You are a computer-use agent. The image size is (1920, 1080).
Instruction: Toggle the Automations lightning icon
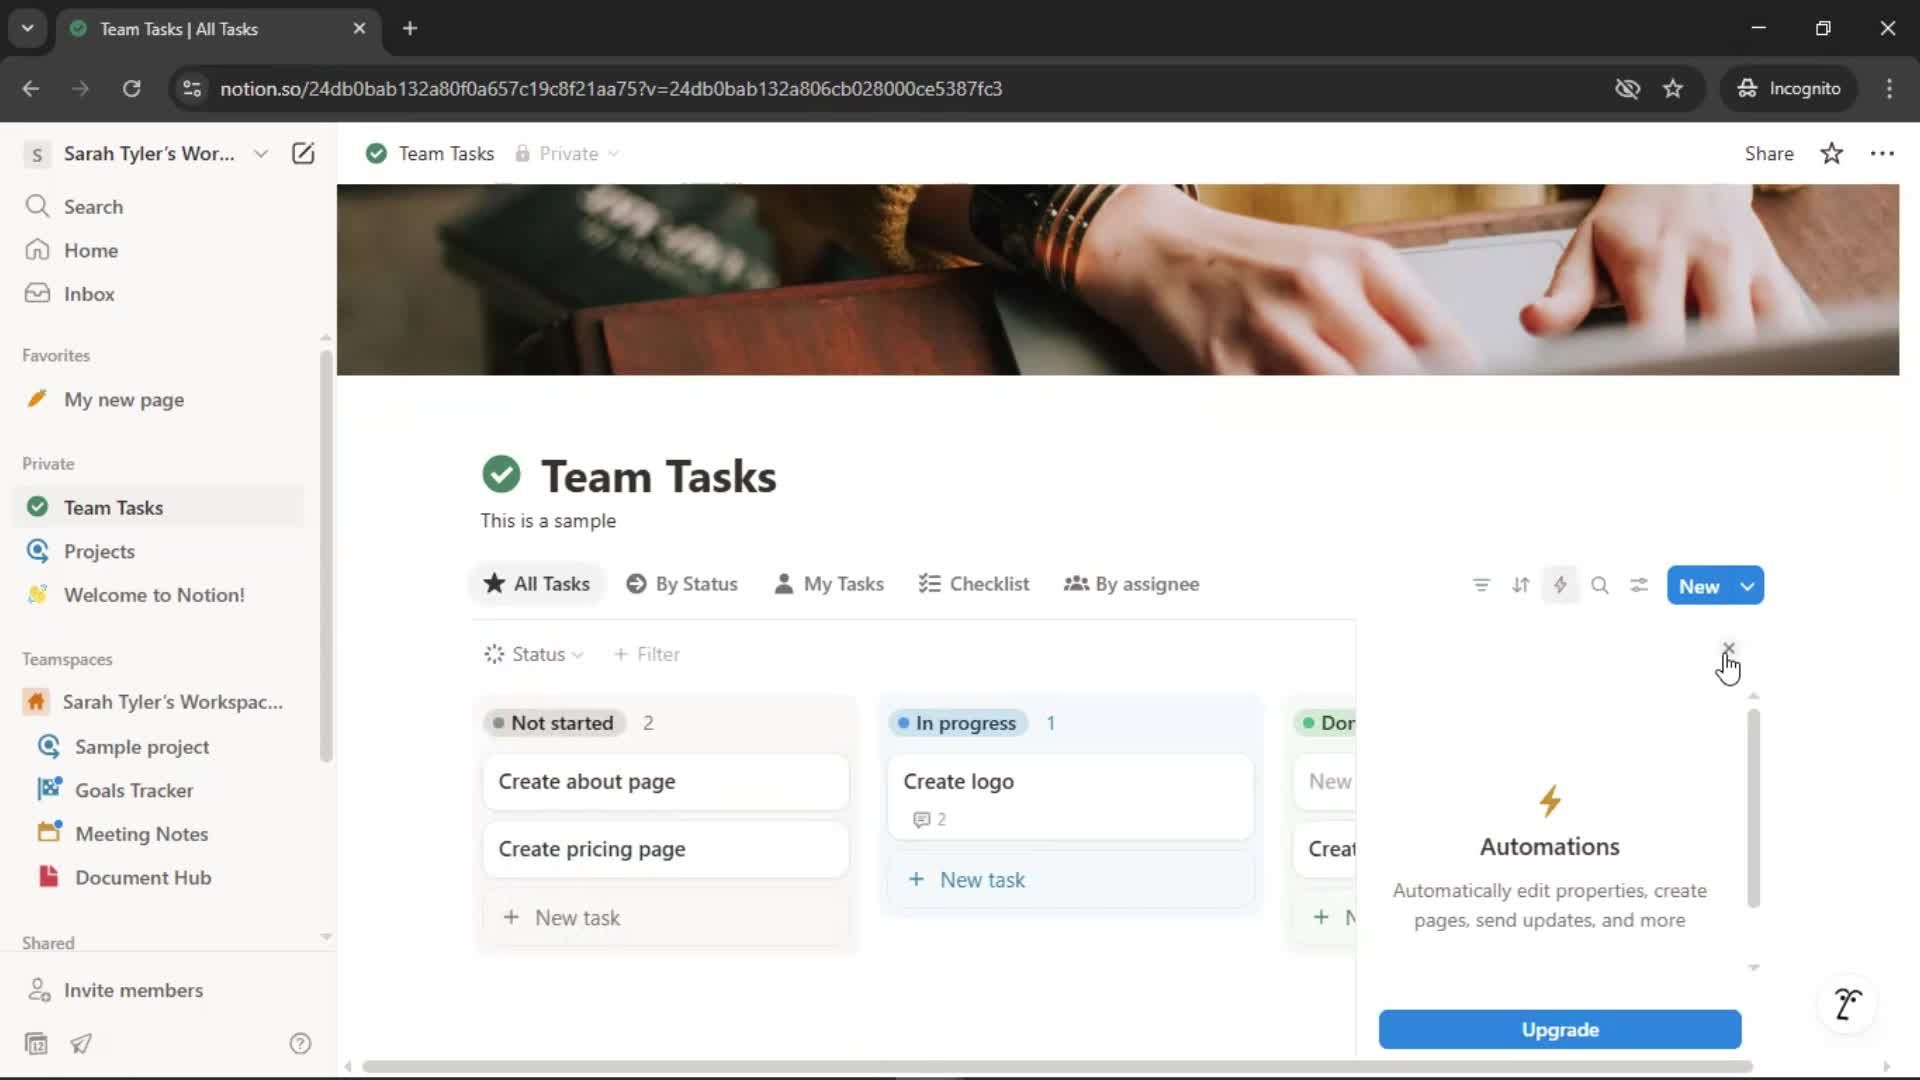(x=1560, y=585)
